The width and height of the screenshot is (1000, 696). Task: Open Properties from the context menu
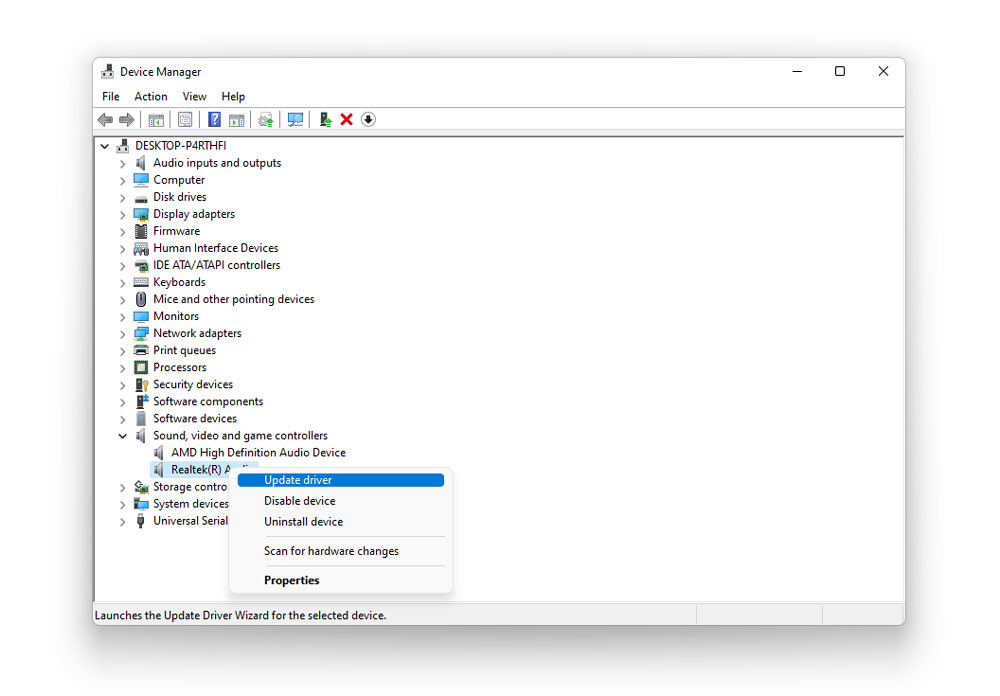point(341,581)
